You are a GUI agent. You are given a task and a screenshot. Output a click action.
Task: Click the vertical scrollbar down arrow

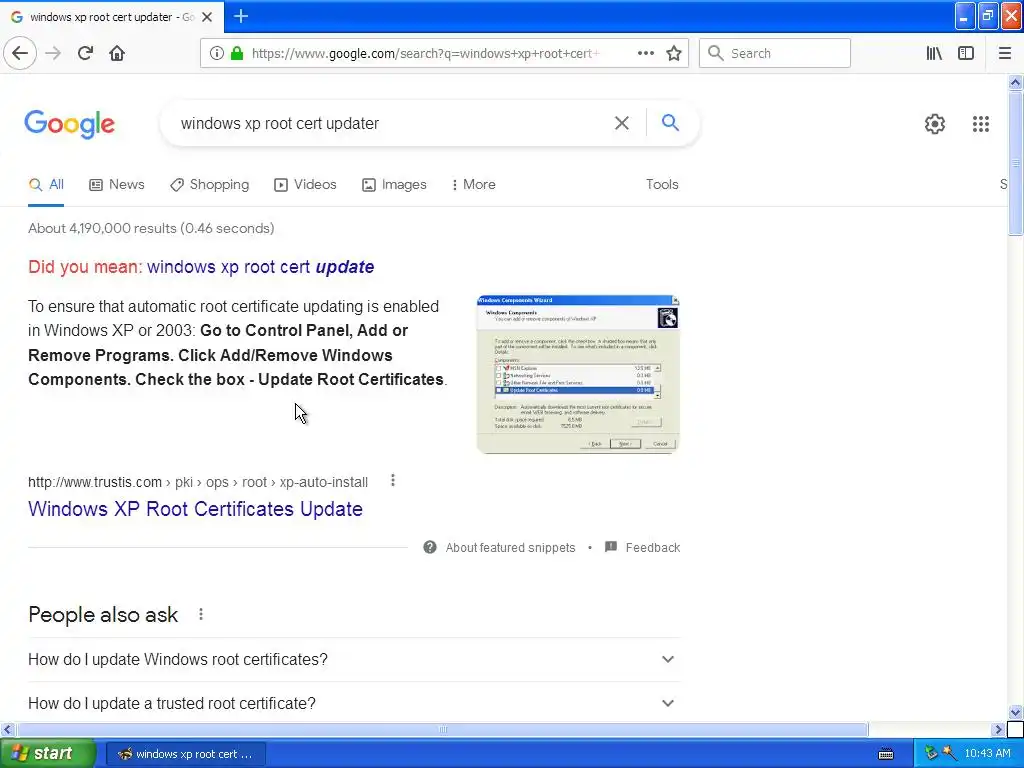tap(1015, 712)
